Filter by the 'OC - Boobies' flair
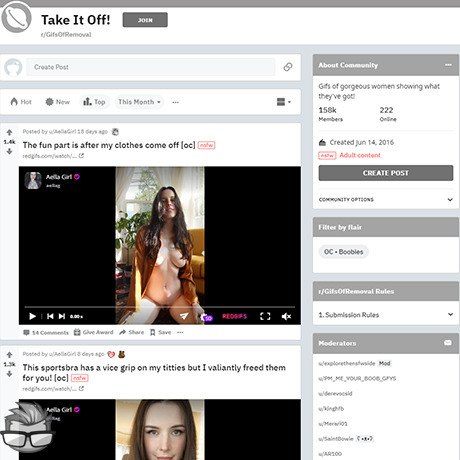Viewport: 460px width, 460px height. point(343,252)
